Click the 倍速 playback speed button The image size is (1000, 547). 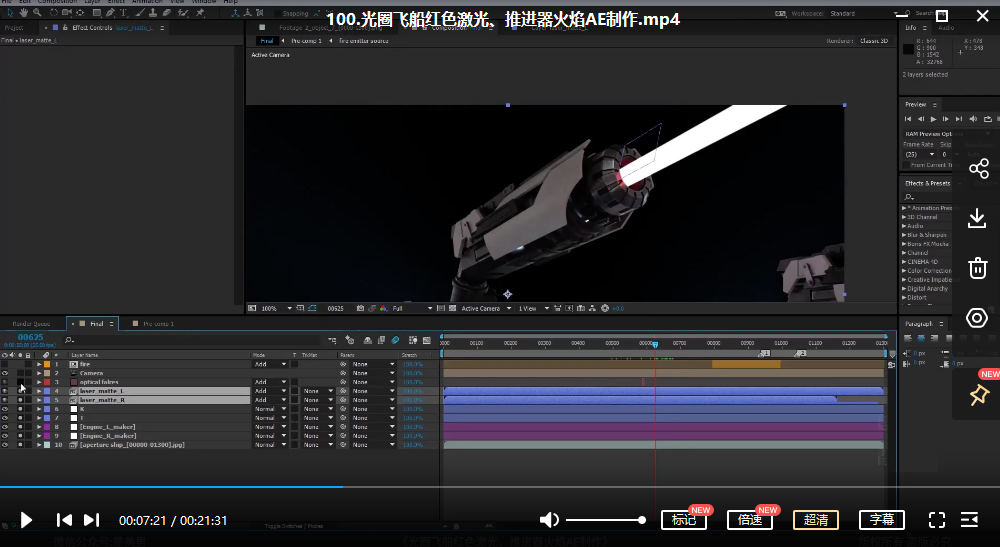coord(750,520)
